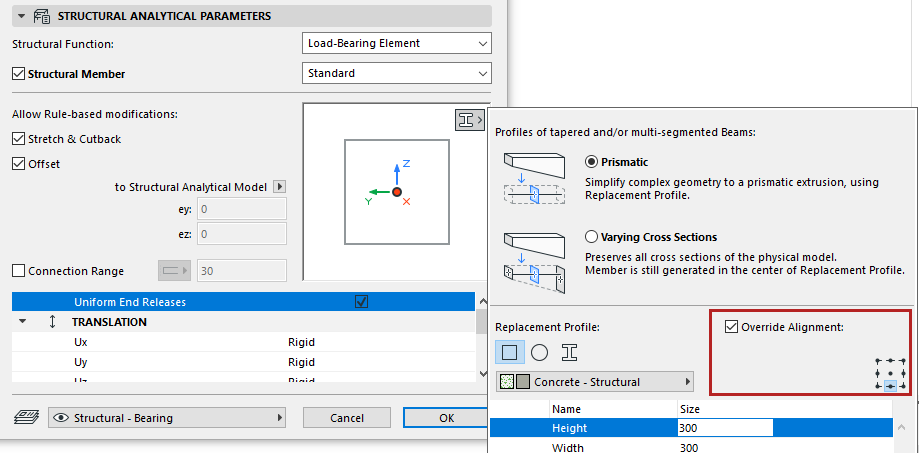Click the release list scrollbar down arrow
The height and width of the screenshot is (453, 919).
(484, 373)
